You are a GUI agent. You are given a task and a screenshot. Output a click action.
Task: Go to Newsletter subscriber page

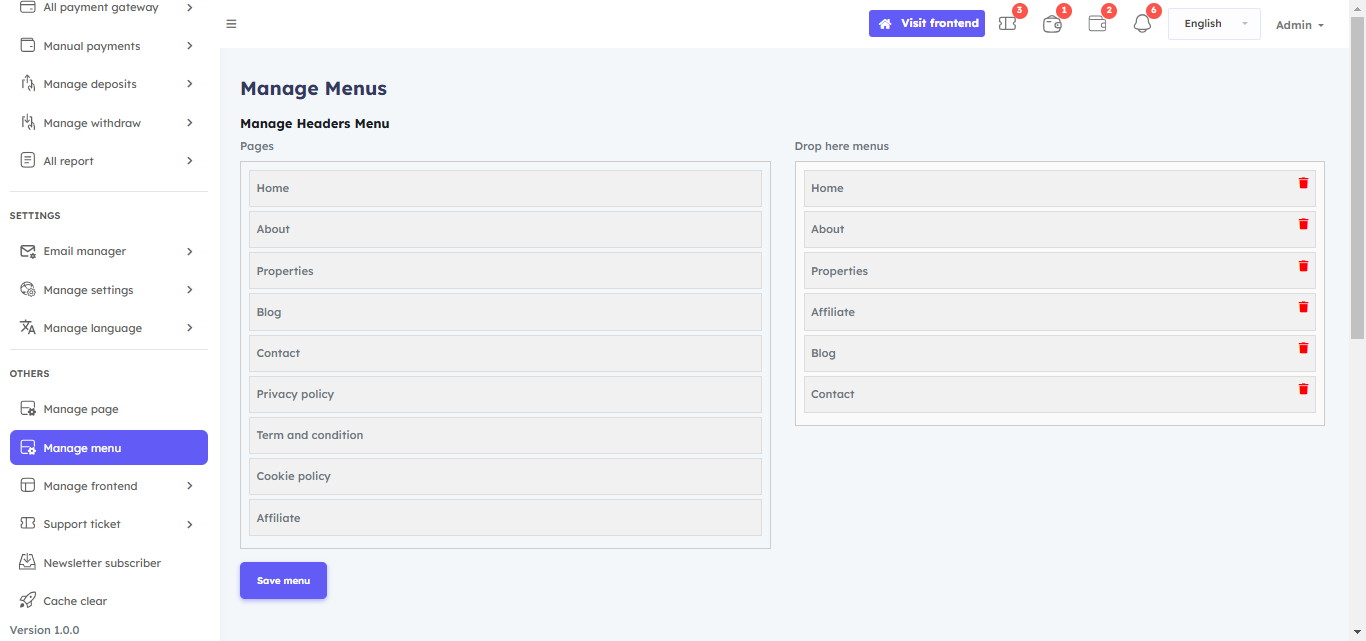click(x=101, y=563)
